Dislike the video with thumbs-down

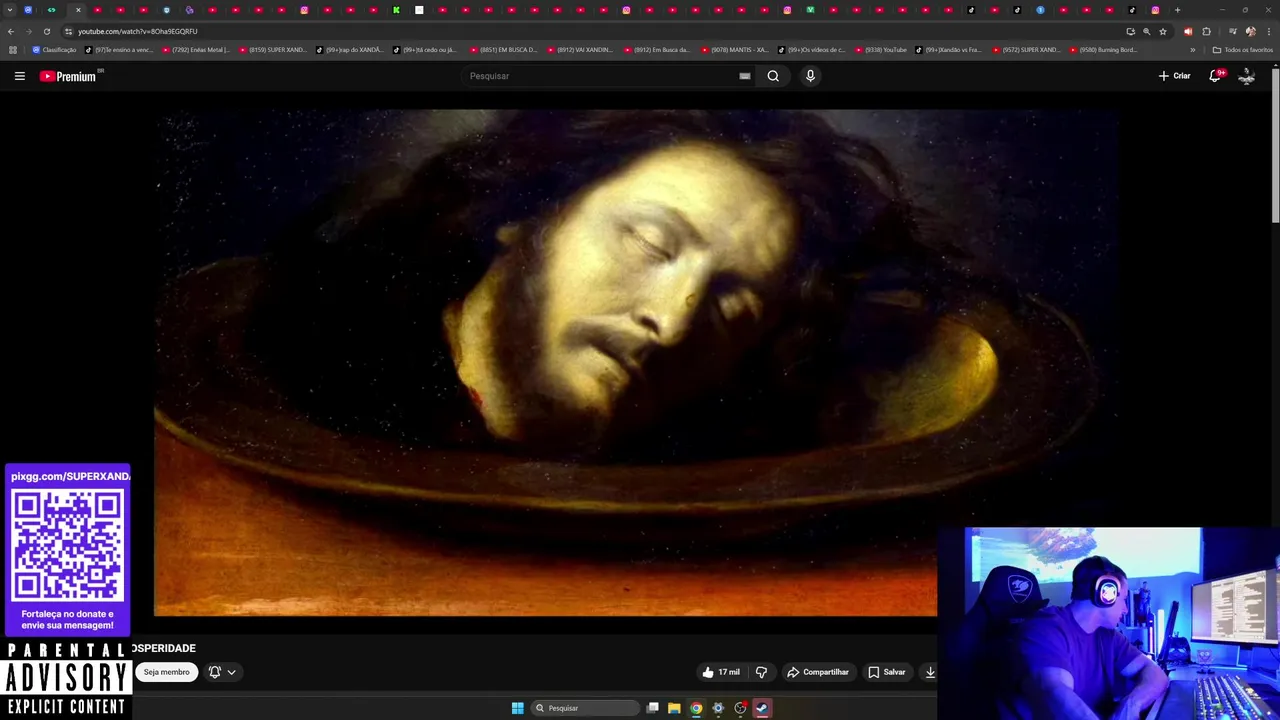[761, 672]
